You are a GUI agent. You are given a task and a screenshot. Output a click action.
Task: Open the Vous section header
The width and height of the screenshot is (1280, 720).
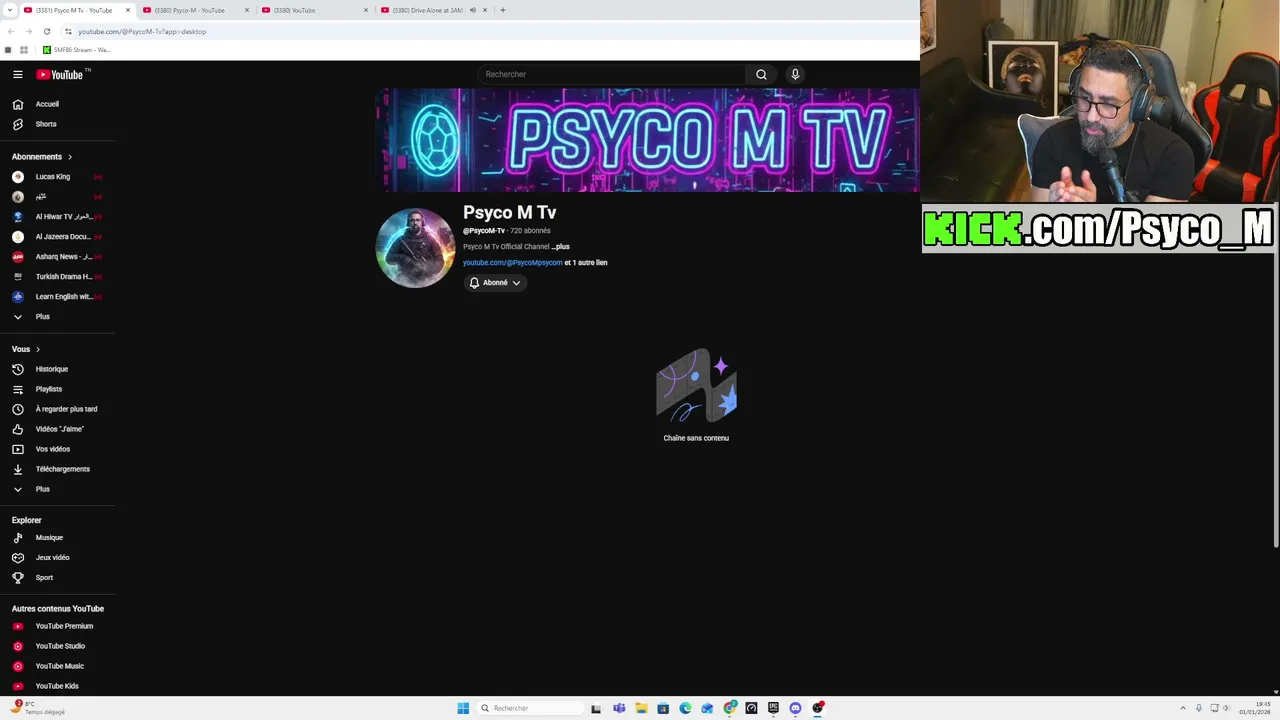pos(26,349)
